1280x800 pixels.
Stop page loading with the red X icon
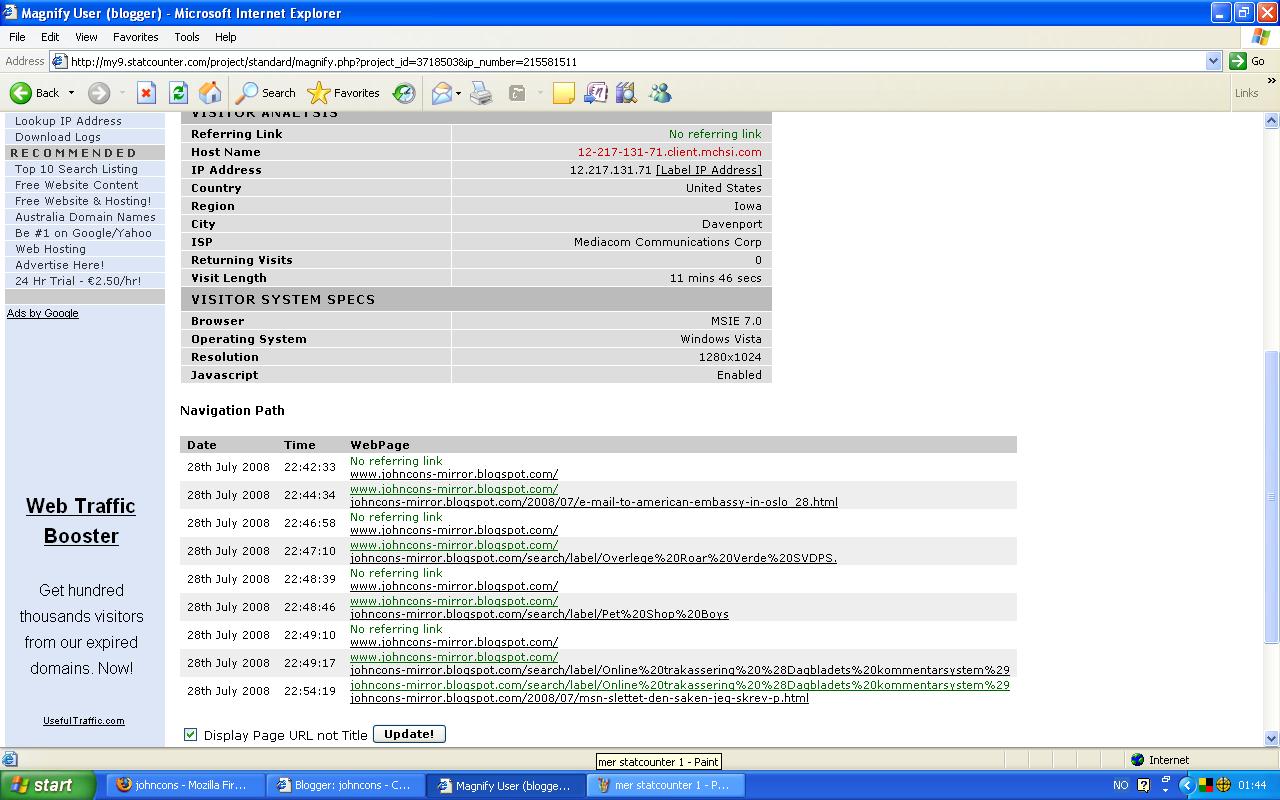(x=146, y=93)
